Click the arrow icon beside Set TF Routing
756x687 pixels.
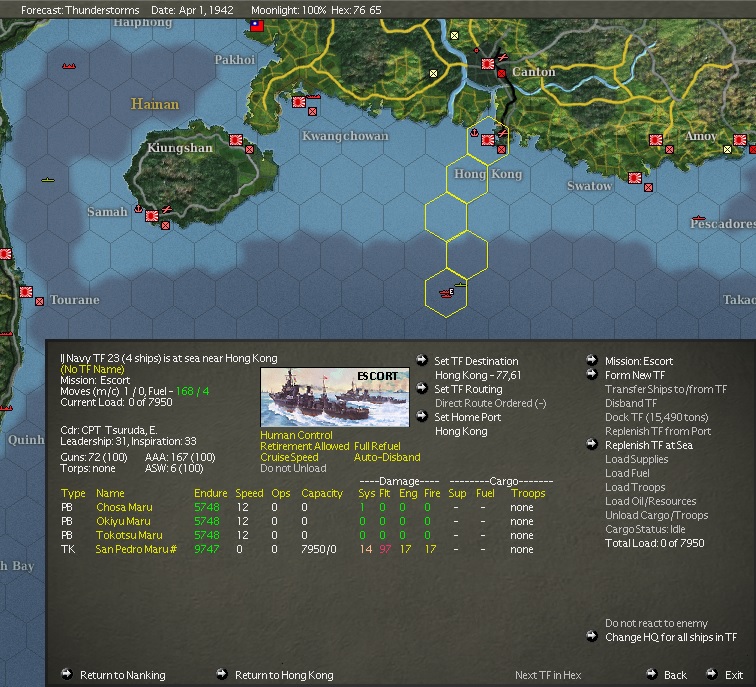pos(422,388)
